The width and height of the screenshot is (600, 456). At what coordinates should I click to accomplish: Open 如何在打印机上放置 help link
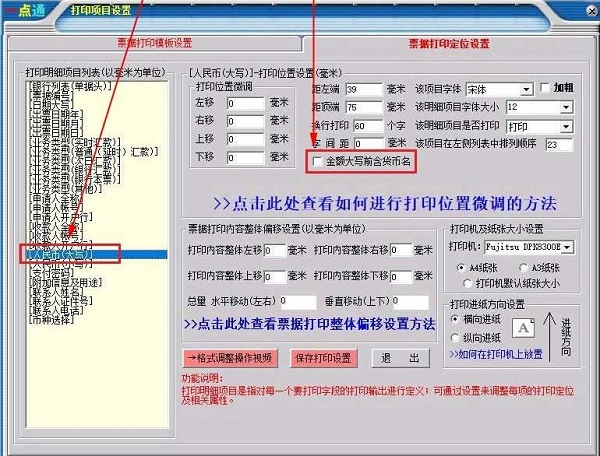point(501,354)
